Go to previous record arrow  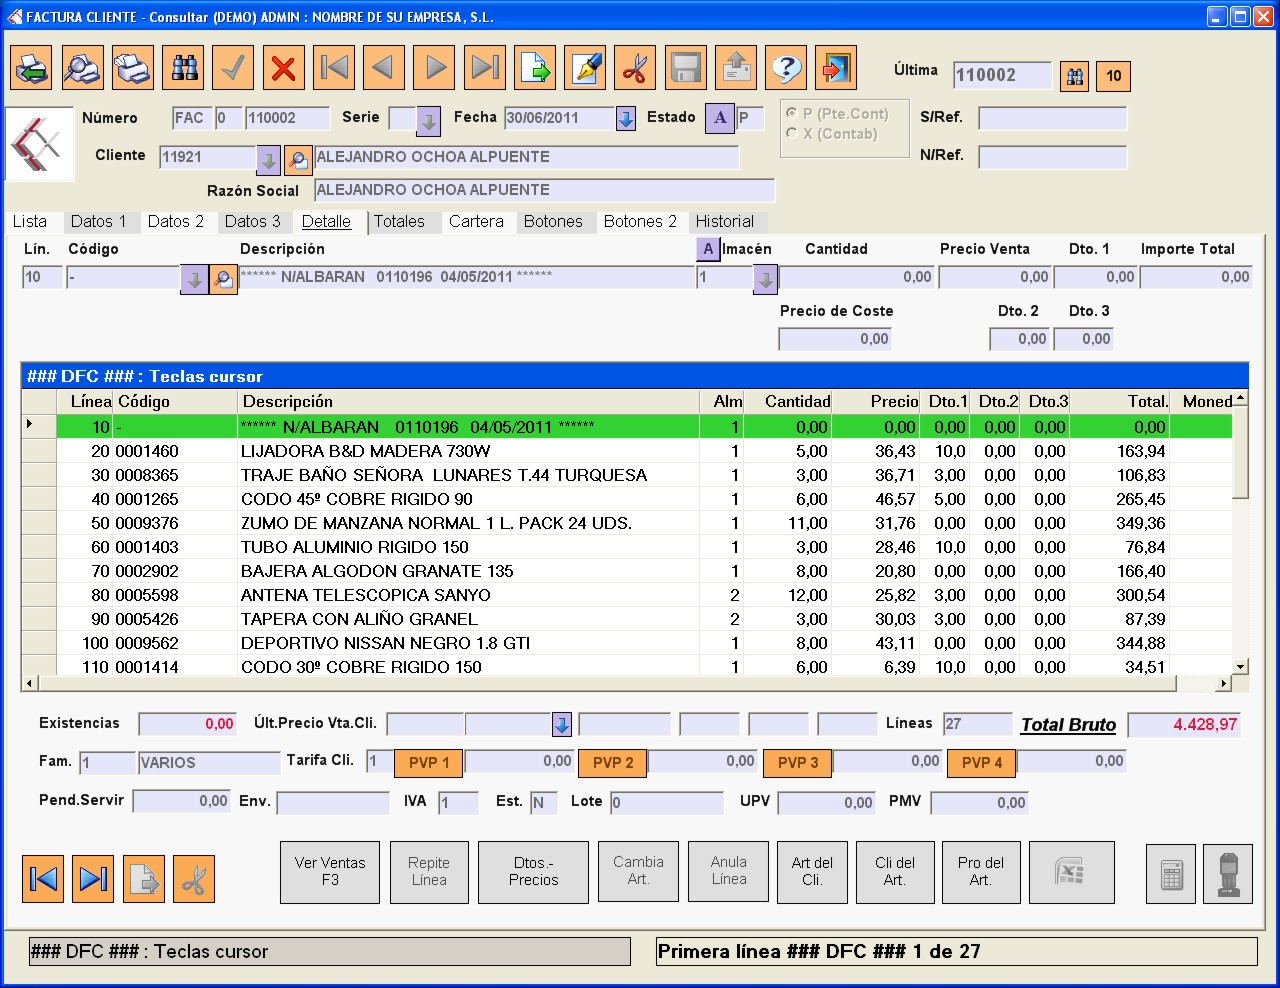click(384, 68)
